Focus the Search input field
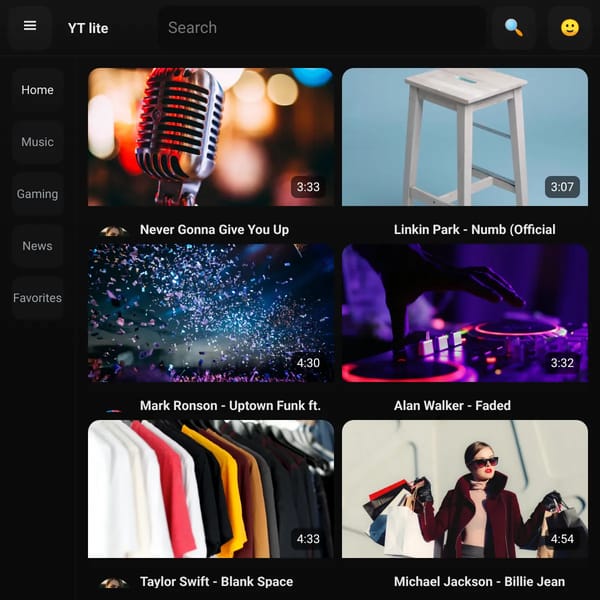Image resolution: width=600 pixels, height=600 pixels. tap(322, 28)
